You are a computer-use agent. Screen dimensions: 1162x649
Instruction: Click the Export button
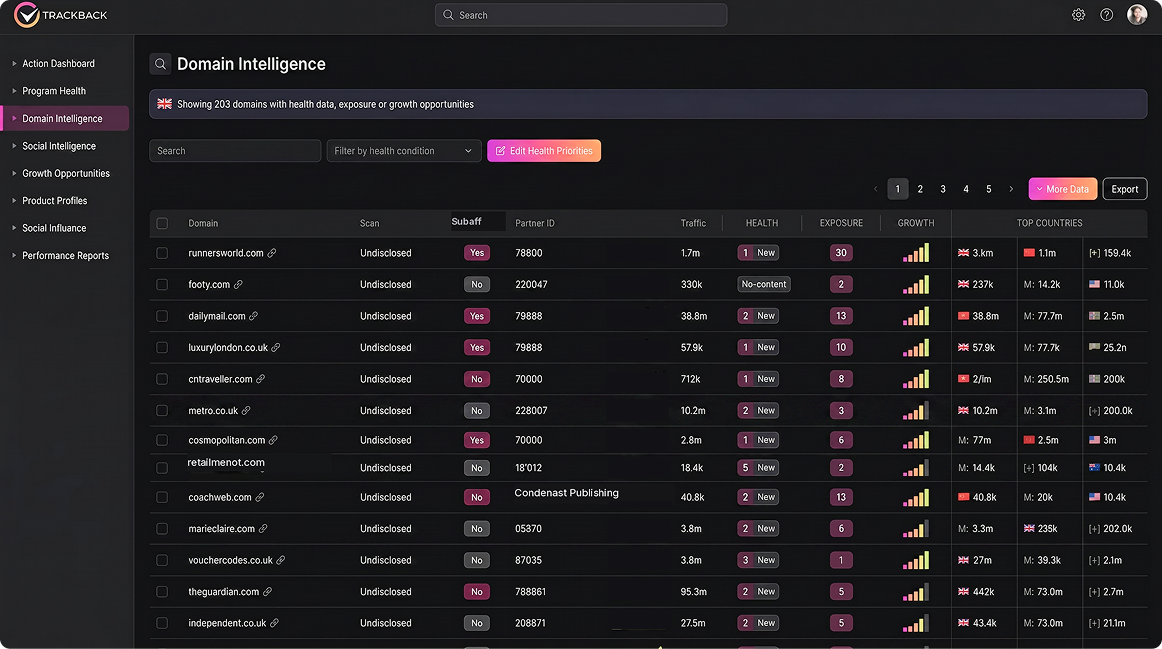pos(1125,189)
